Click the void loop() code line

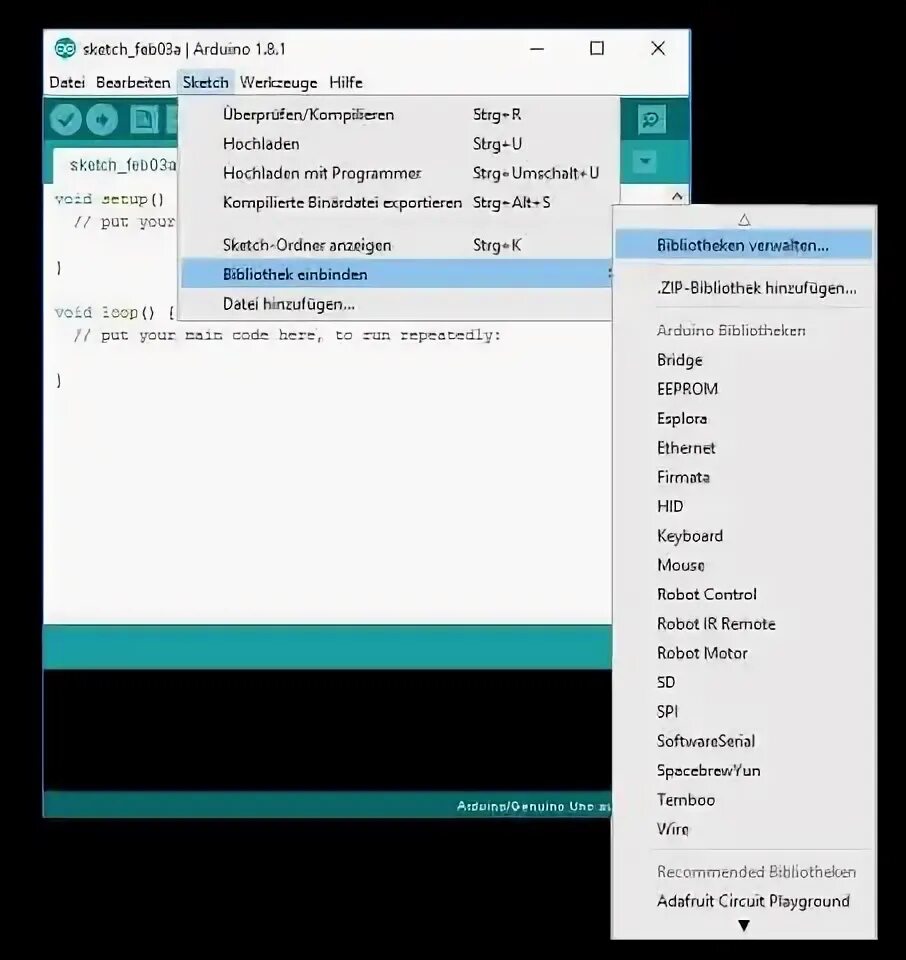pyautogui.click(x=115, y=312)
